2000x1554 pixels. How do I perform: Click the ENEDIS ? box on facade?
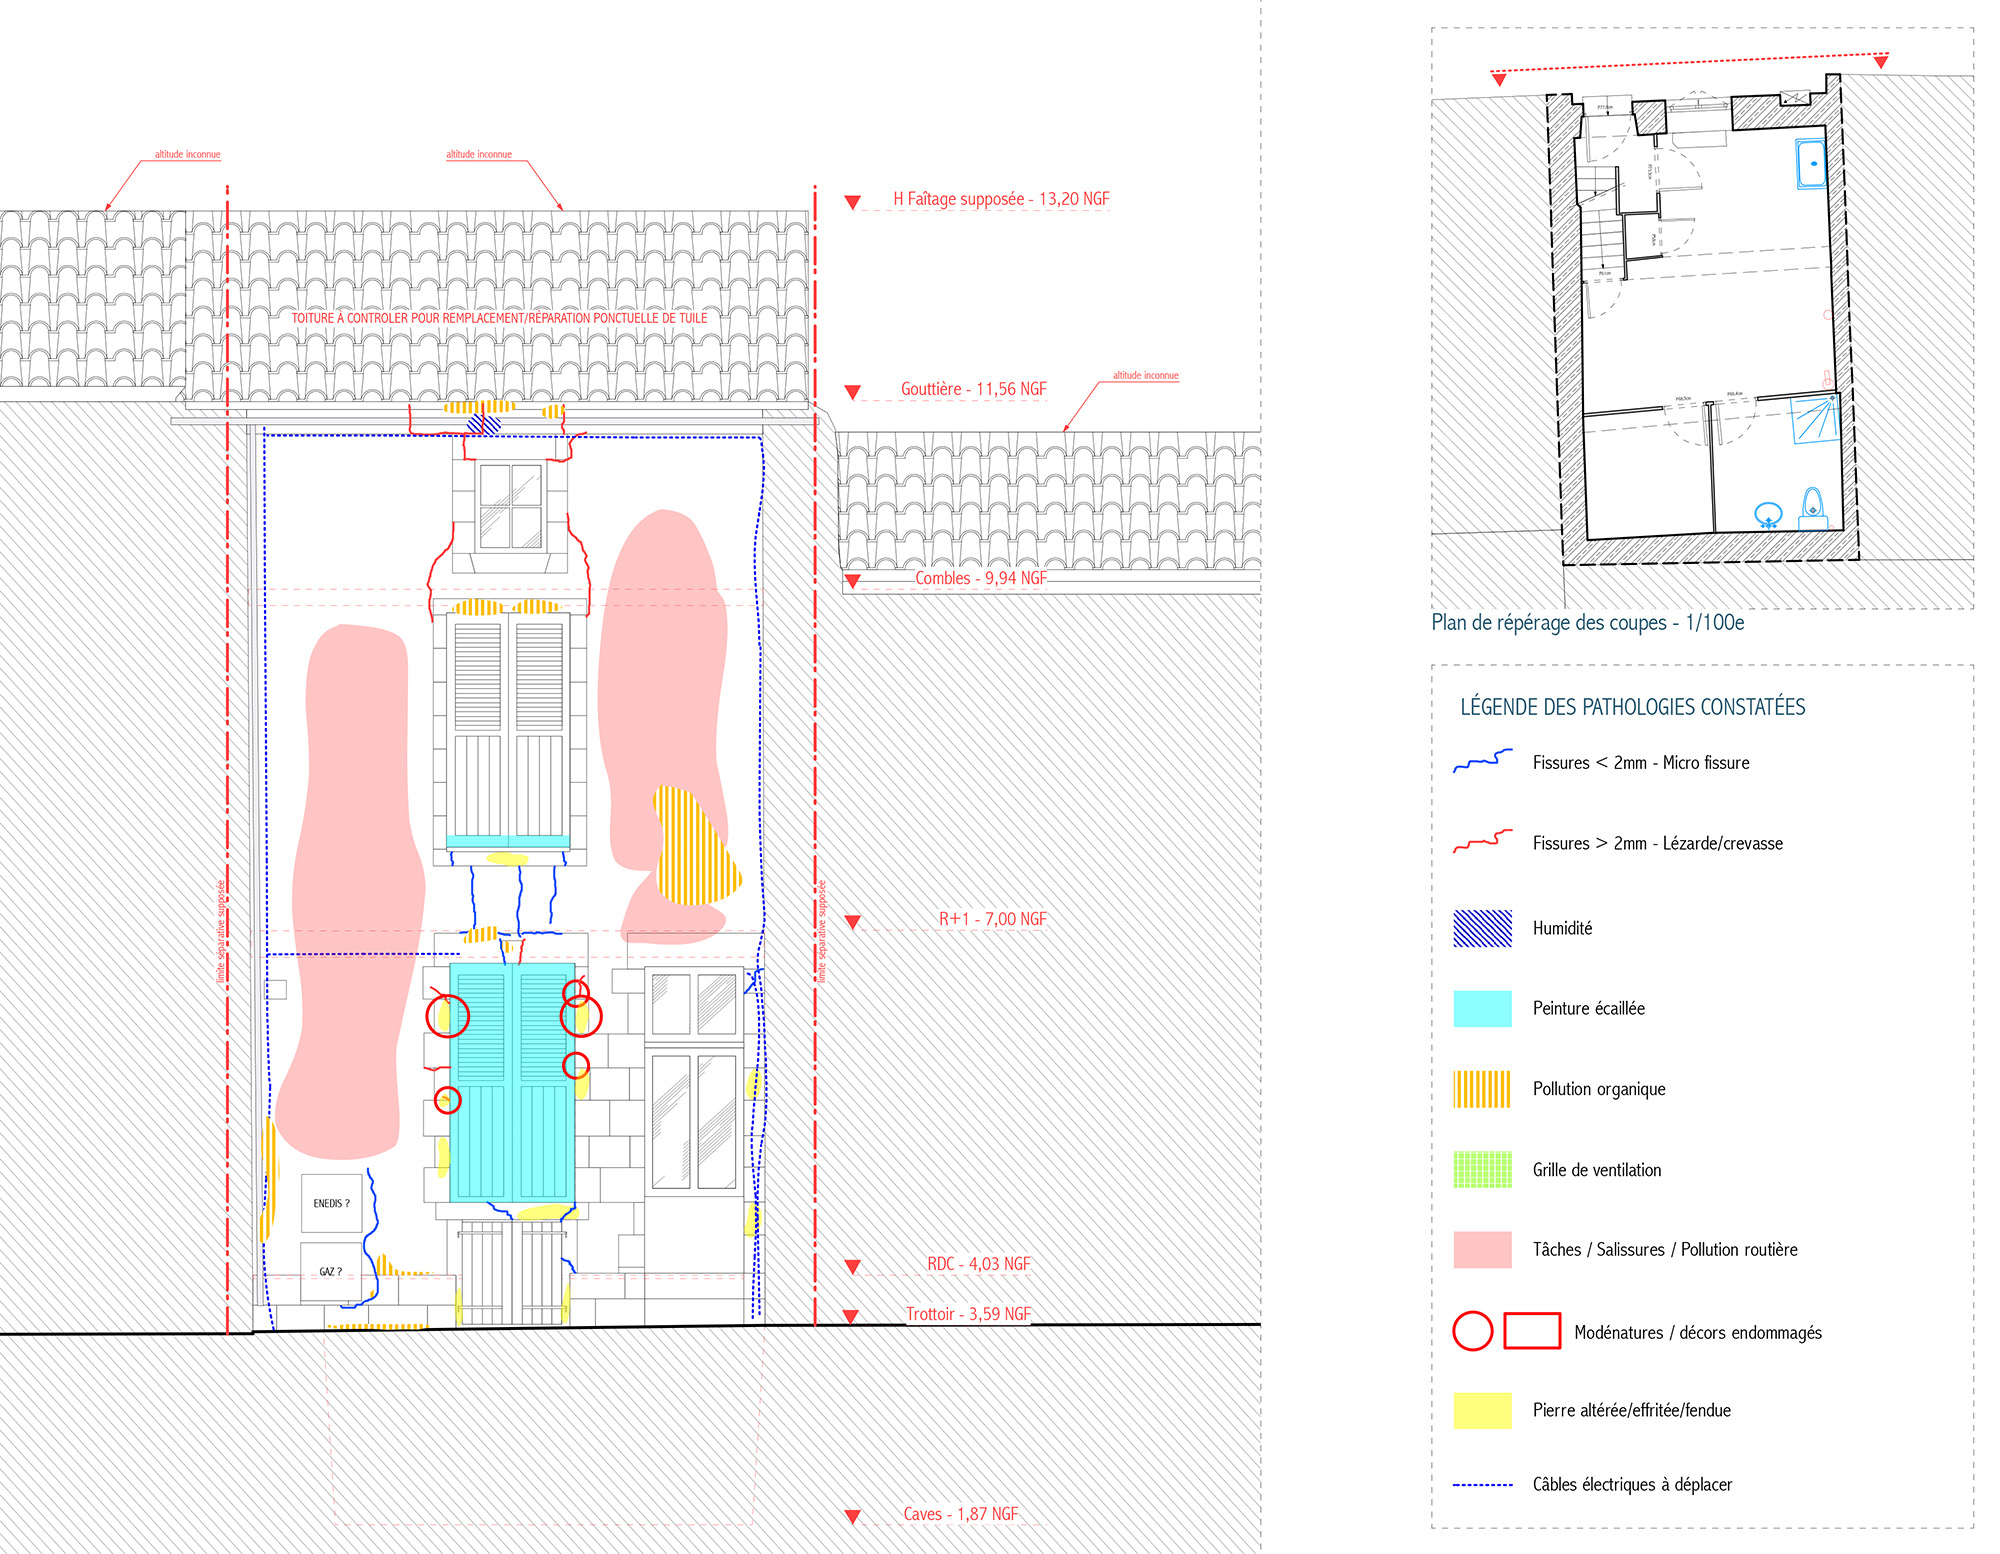(331, 1203)
